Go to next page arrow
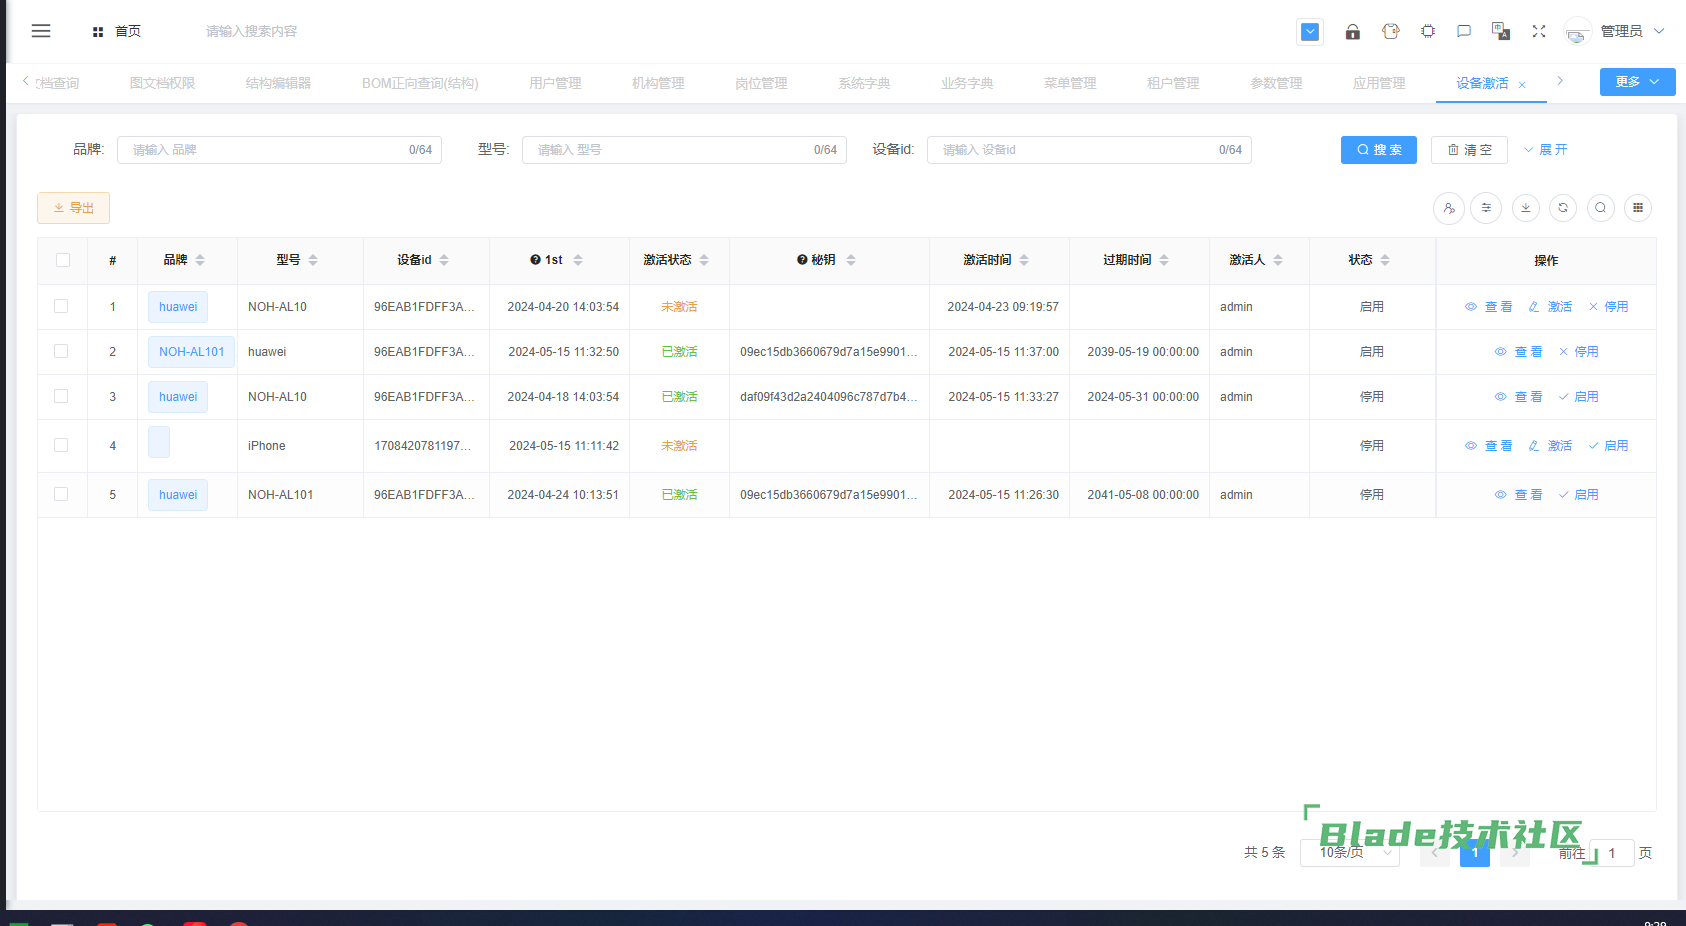The image size is (1686, 926). click(1515, 853)
